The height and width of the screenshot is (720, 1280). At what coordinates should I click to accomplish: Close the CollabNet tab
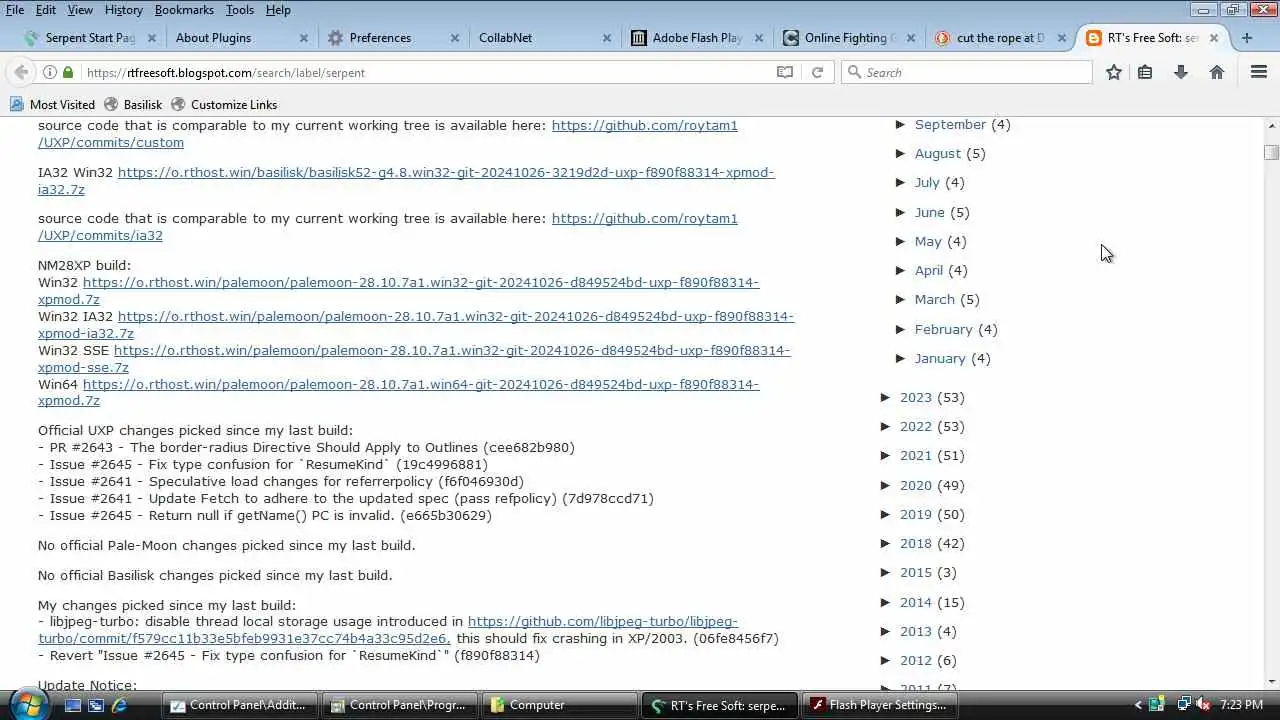tap(607, 38)
